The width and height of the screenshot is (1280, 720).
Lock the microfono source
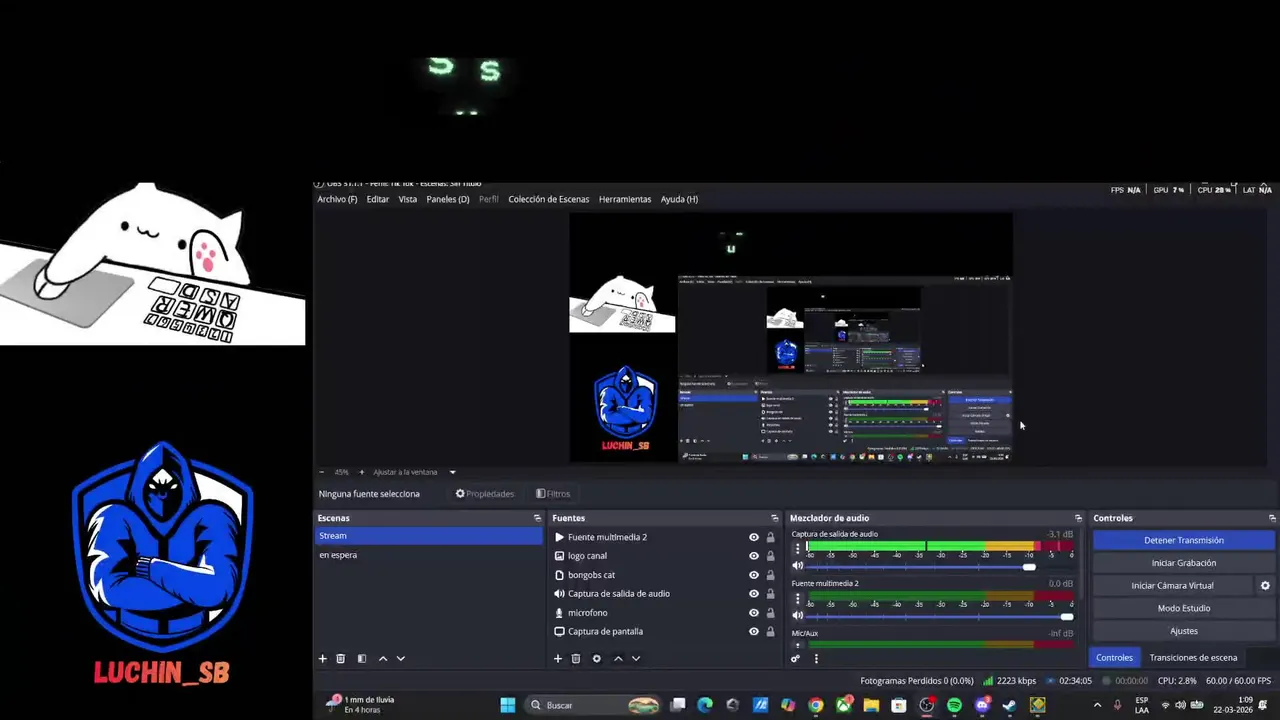click(770, 613)
